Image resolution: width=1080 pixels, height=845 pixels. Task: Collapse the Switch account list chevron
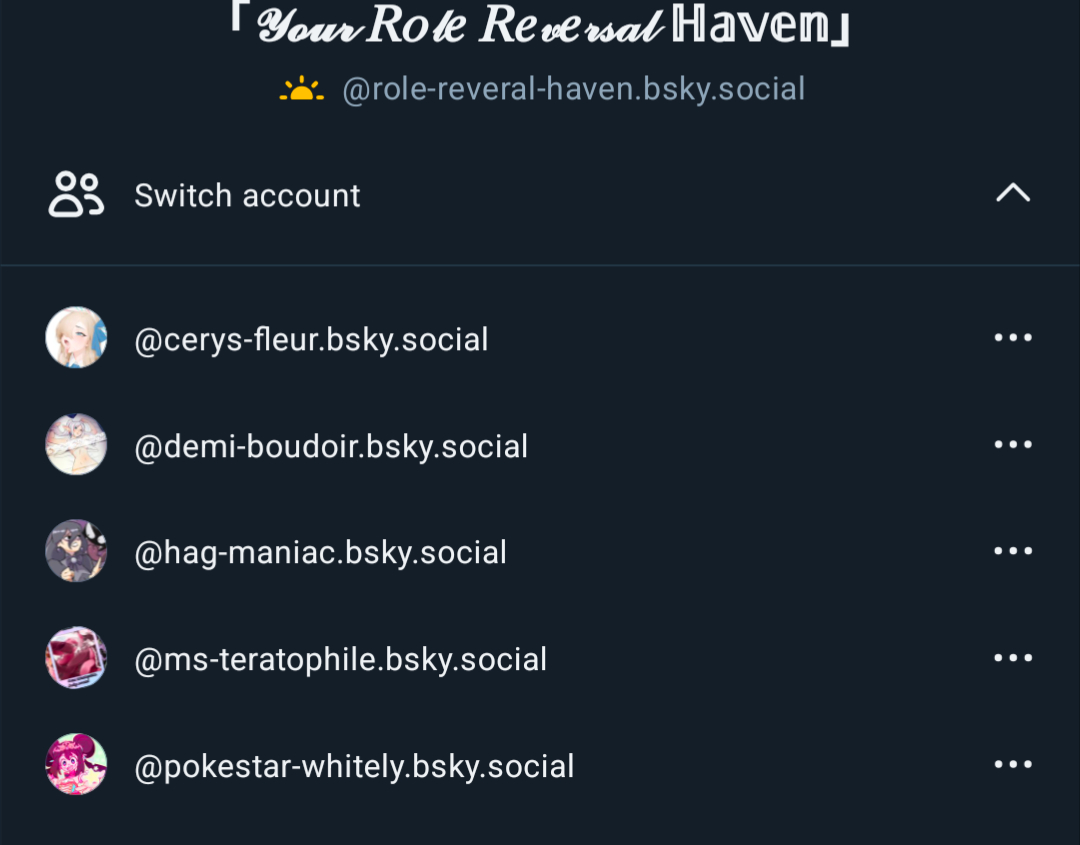[x=1012, y=193]
